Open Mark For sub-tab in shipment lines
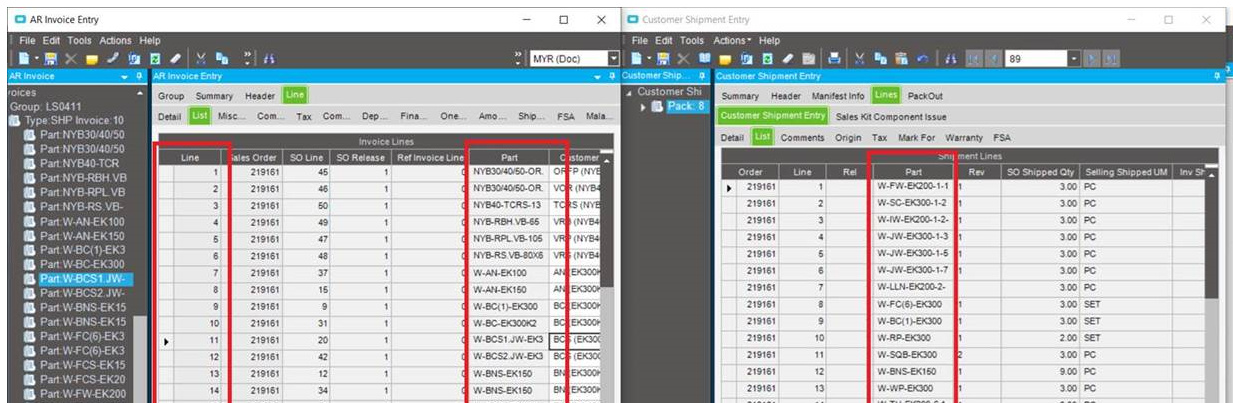The image size is (1233, 403). click(916, 137)
